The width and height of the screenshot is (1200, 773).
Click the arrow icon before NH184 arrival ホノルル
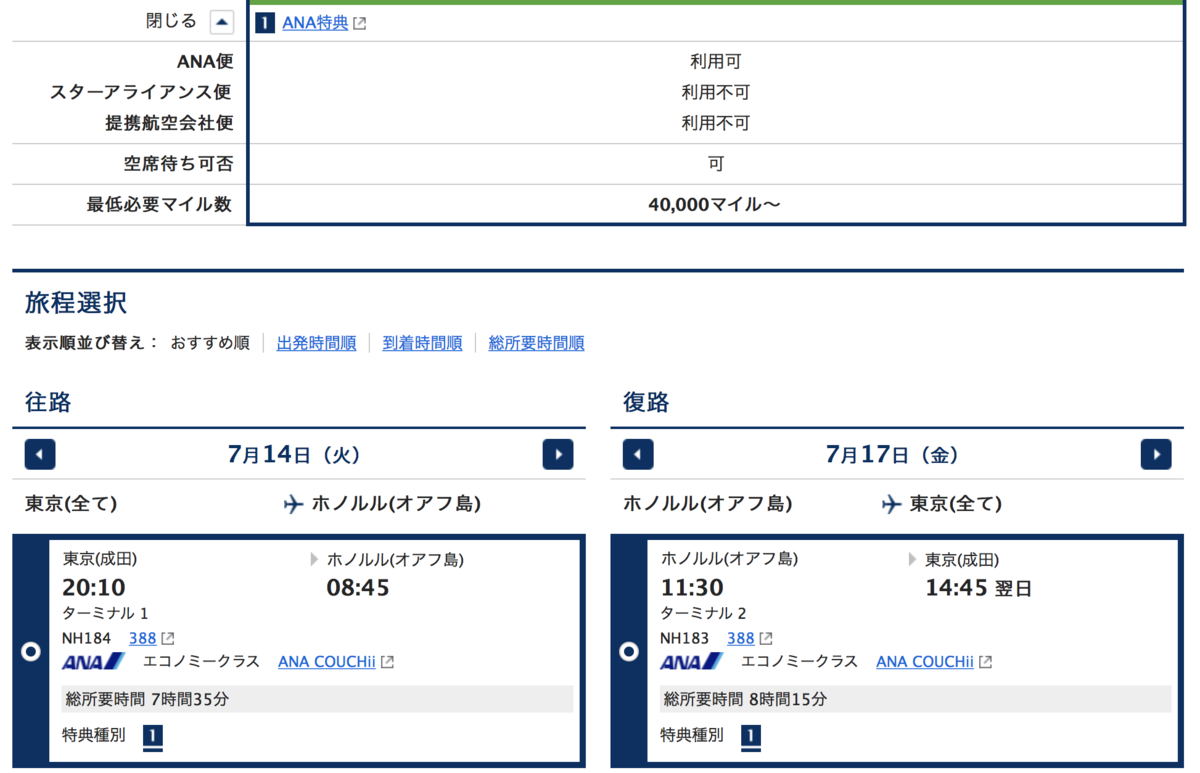pyautogui.click(x=315, y=560)
